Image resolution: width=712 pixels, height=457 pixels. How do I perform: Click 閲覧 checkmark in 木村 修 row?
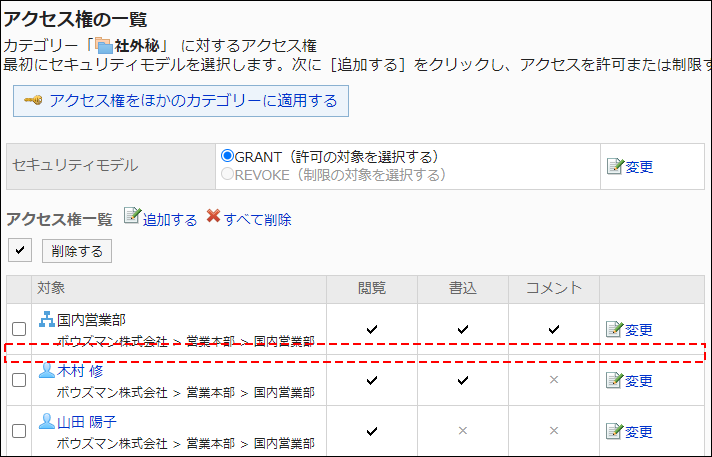click(372, 380)
